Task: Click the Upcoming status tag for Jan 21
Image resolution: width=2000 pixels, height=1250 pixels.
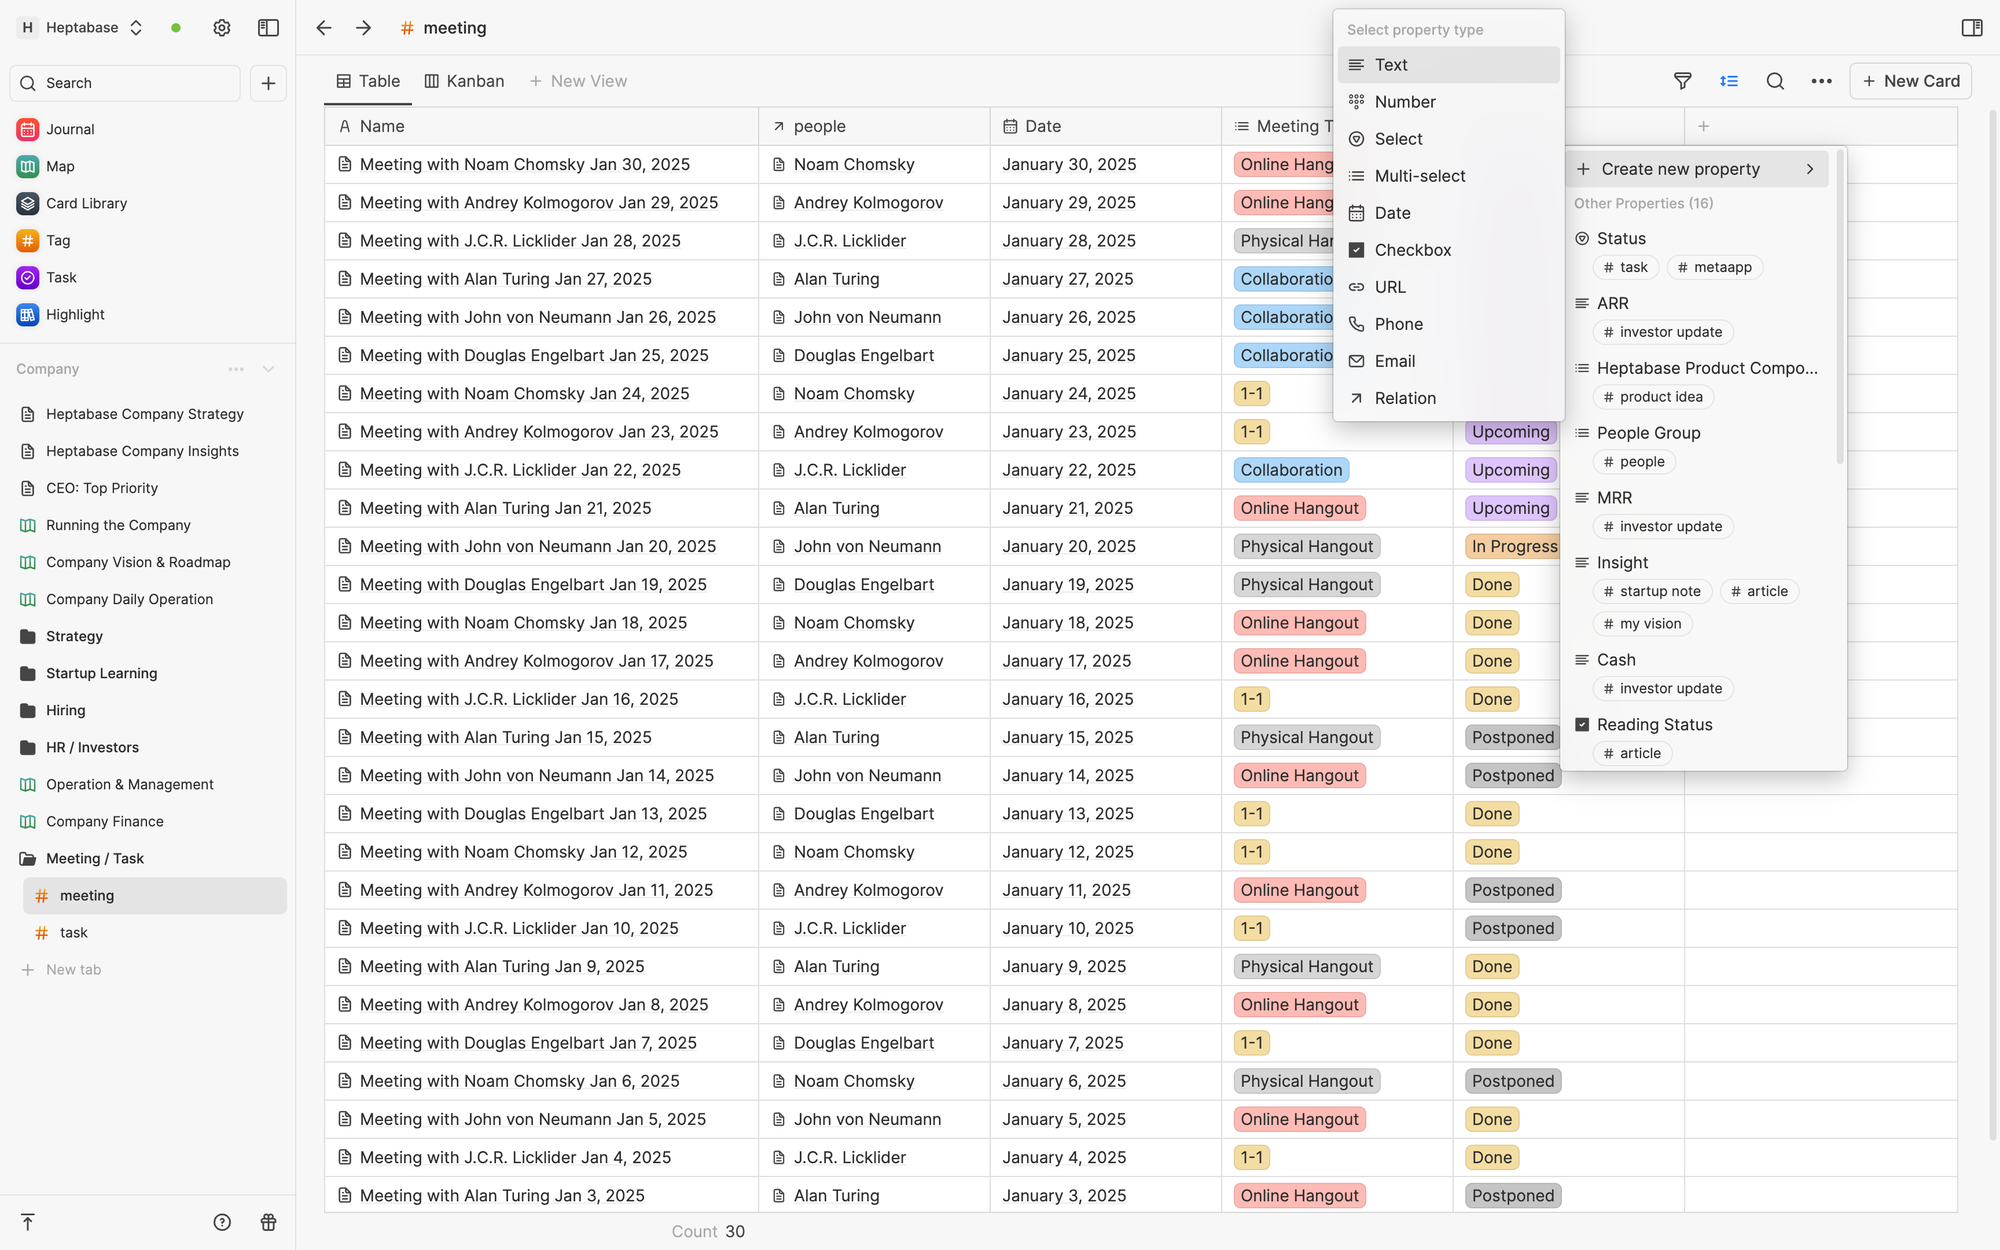Action: 1510,508
